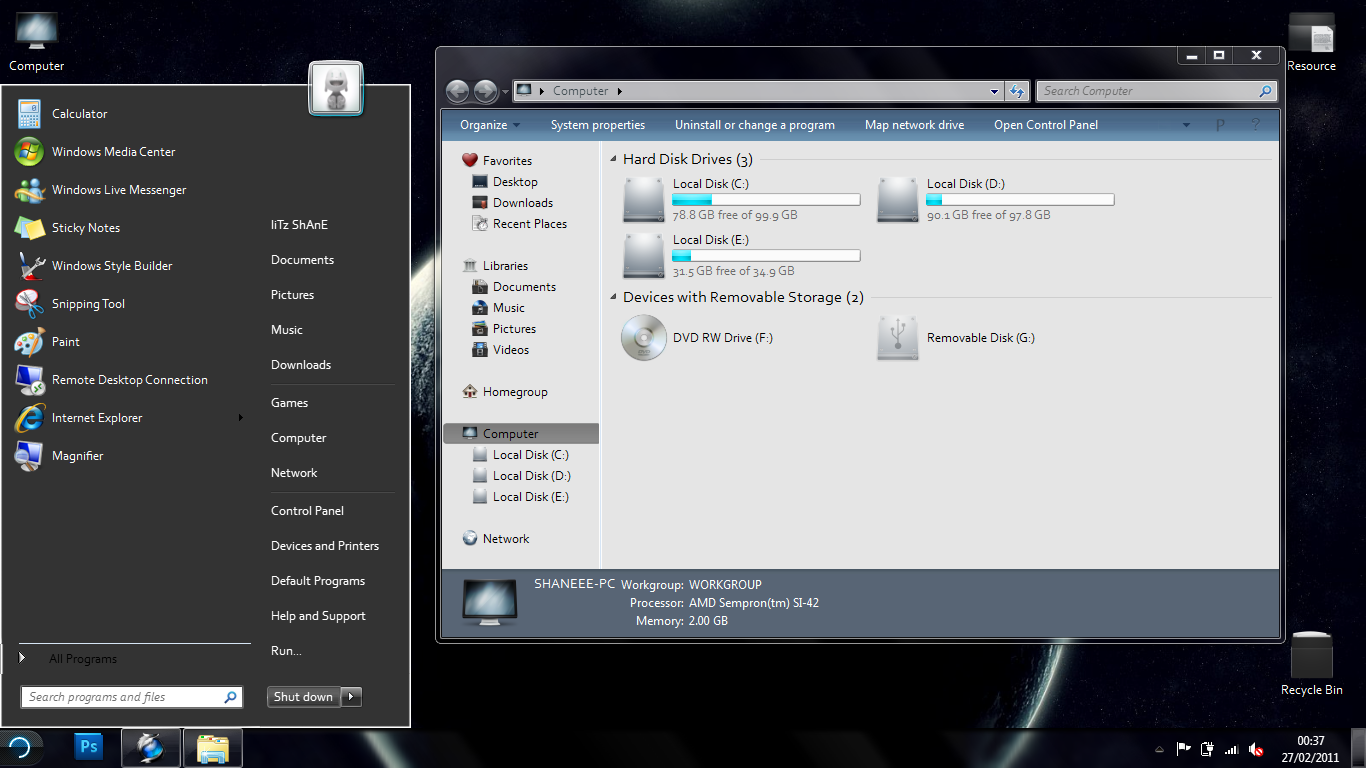The width and height of the screenshot is (1366, 768).
Task: Open the address bar history dropdown
Action: pyautogui.click(x=994, y=91)
